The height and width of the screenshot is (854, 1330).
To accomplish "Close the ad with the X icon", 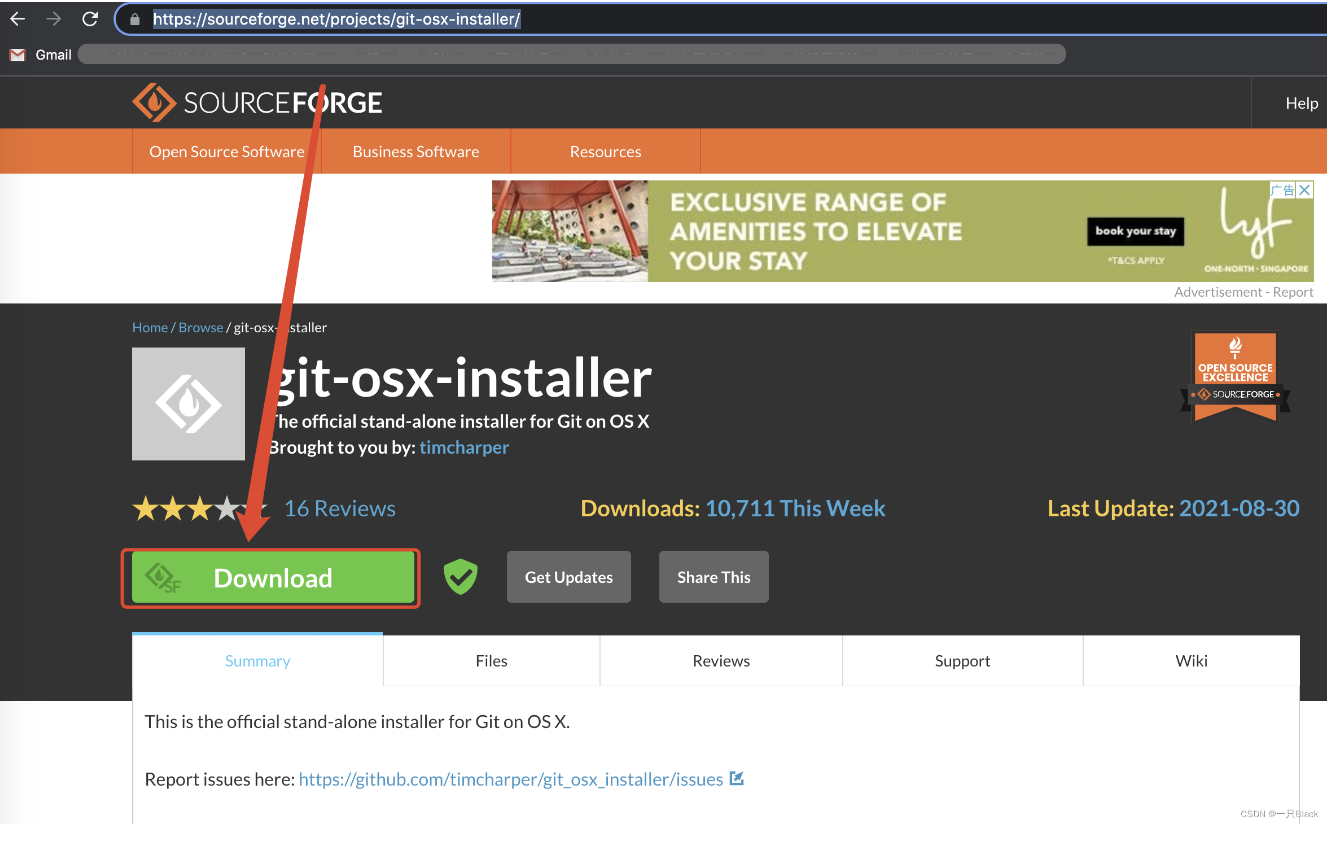I will pyautogui.click(x=1304, y=190).
